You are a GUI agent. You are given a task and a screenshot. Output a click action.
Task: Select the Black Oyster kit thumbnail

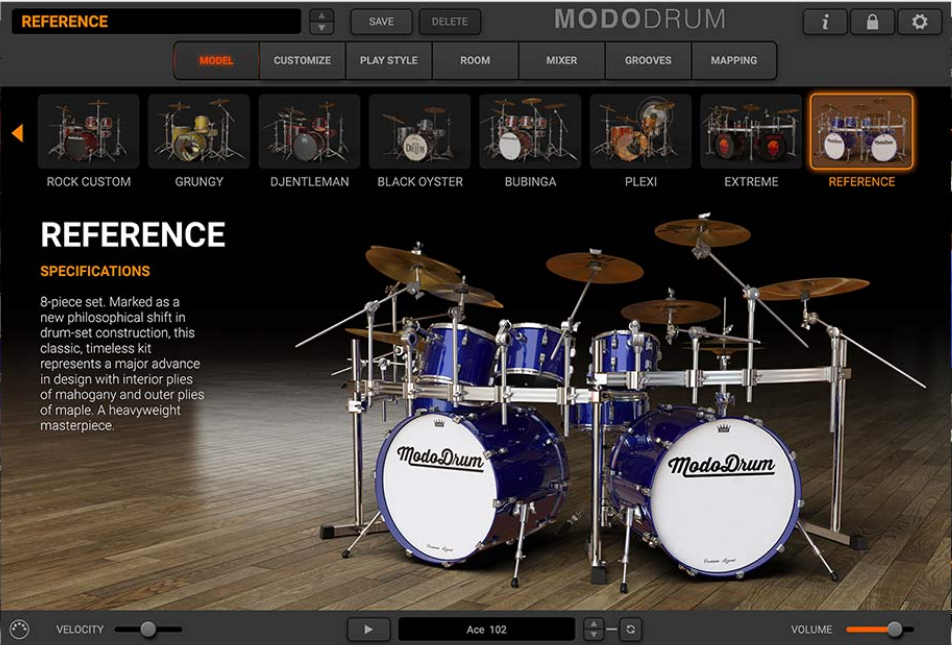point(420,132)
